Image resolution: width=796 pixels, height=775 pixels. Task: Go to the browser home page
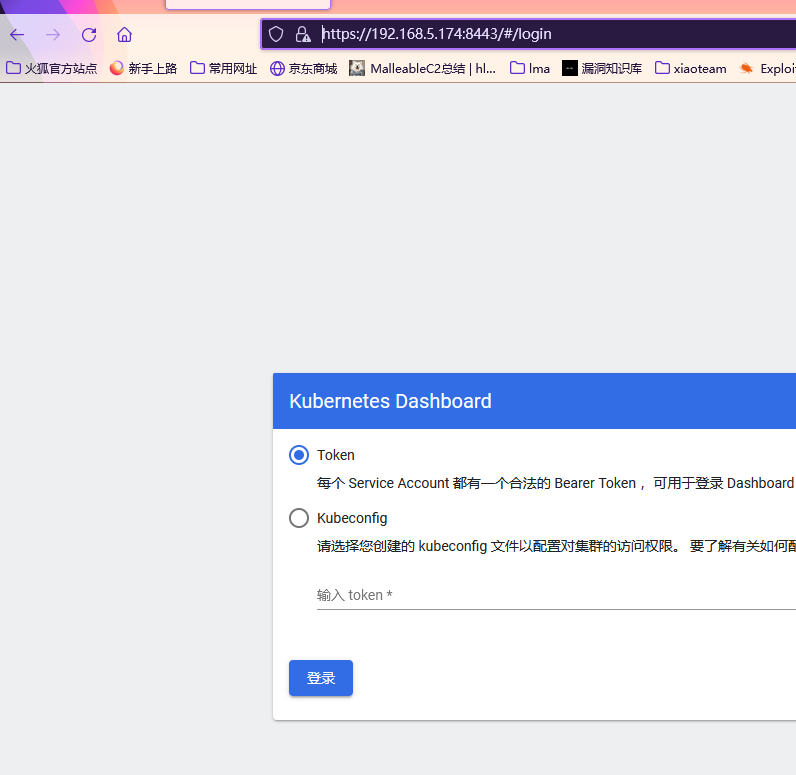click(x=124, y=34)
